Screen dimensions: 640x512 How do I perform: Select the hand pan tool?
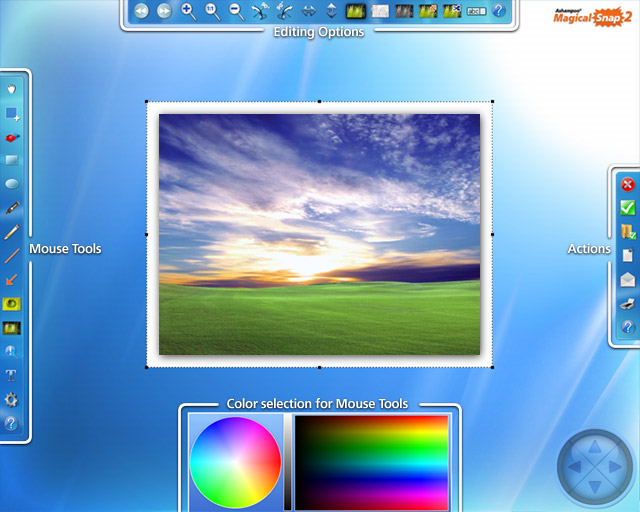tap(12, 88)
